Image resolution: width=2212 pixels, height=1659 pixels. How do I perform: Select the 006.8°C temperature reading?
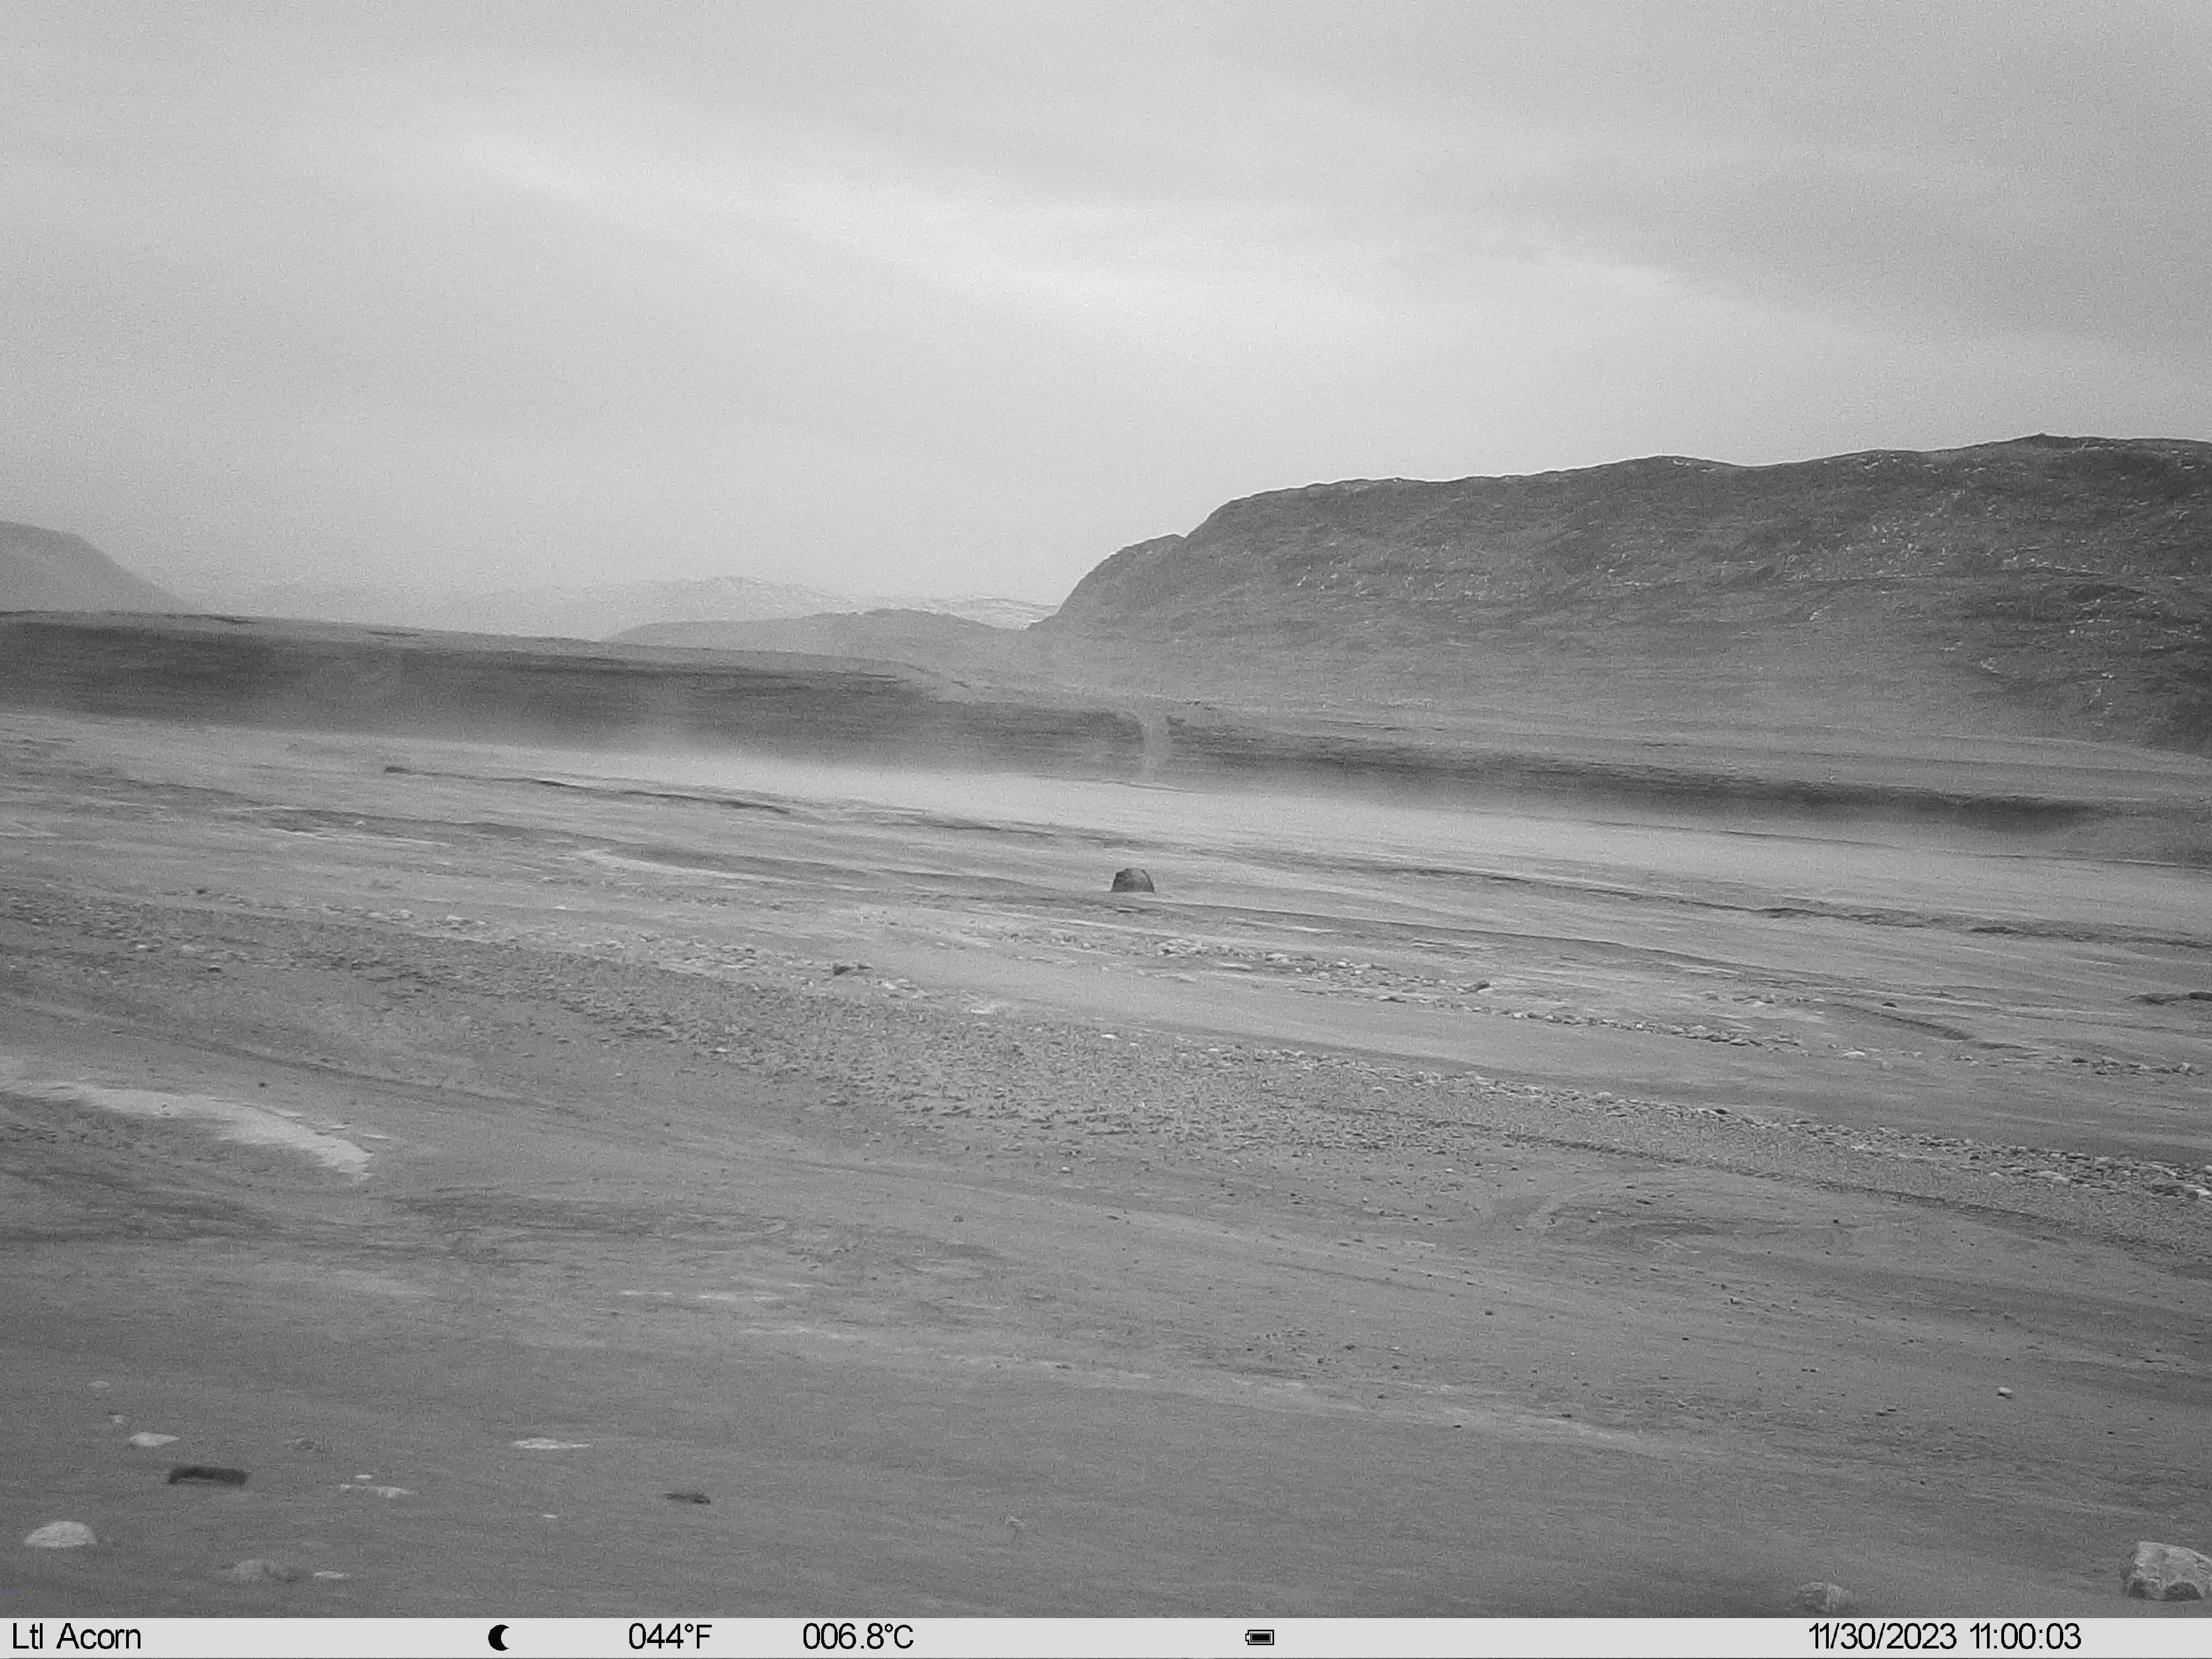point(858,1637)
